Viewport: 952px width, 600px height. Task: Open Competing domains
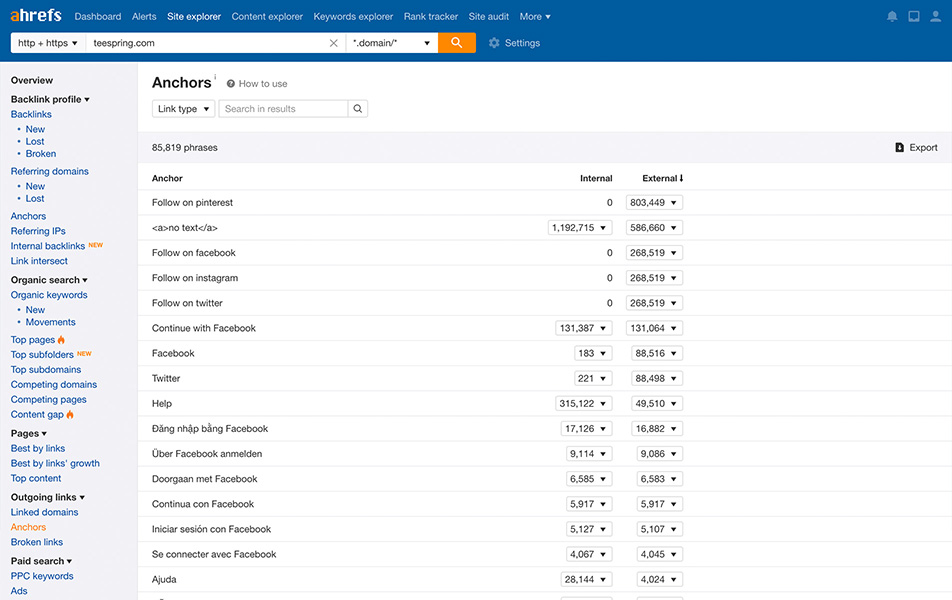click(x=53, y=384)
